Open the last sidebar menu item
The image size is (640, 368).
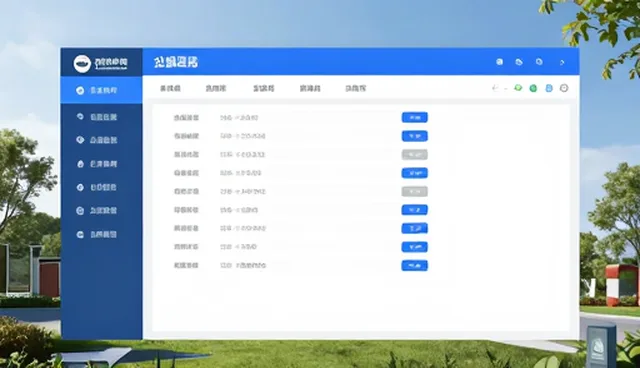click(101, 234)
